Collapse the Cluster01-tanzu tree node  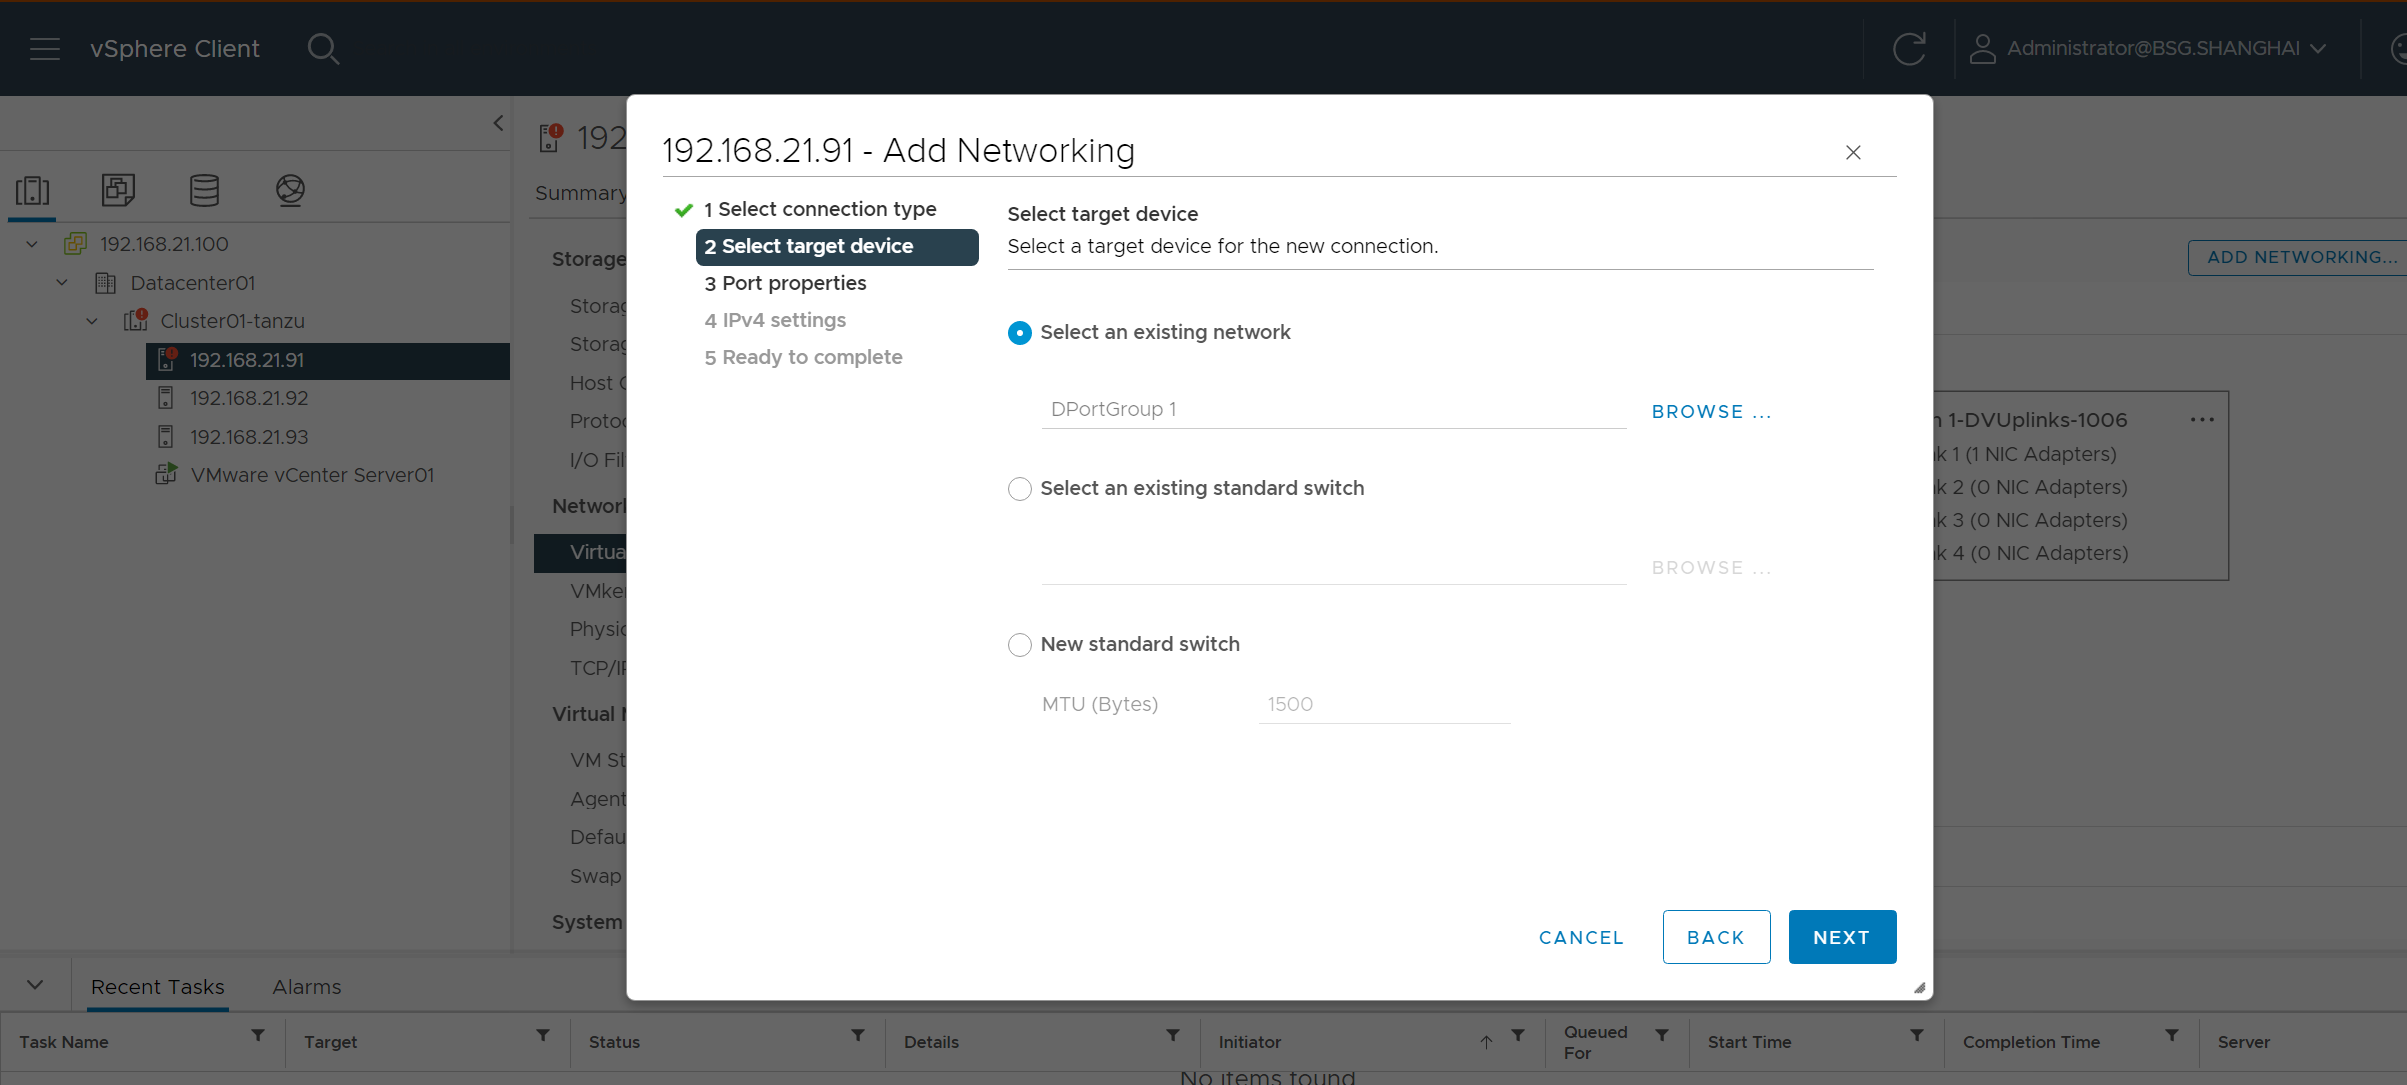(92, 321)
